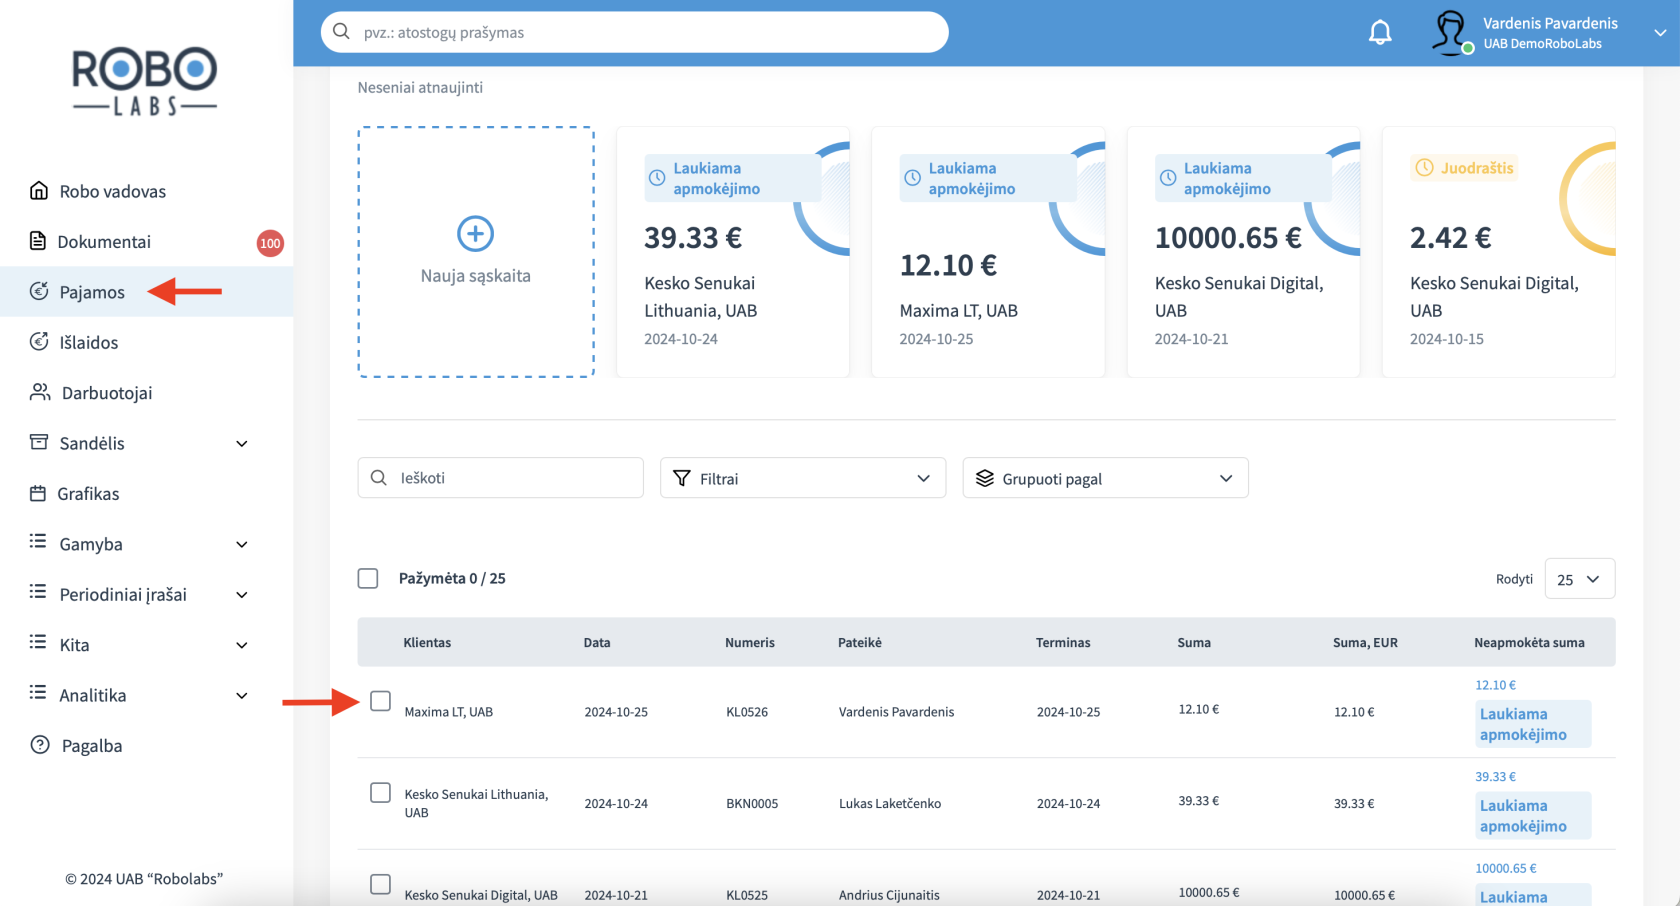The width and height of the screenshot is (1680, 906).
Task: Click the clock icon on 39.33 € card
Action: [657, 178]
